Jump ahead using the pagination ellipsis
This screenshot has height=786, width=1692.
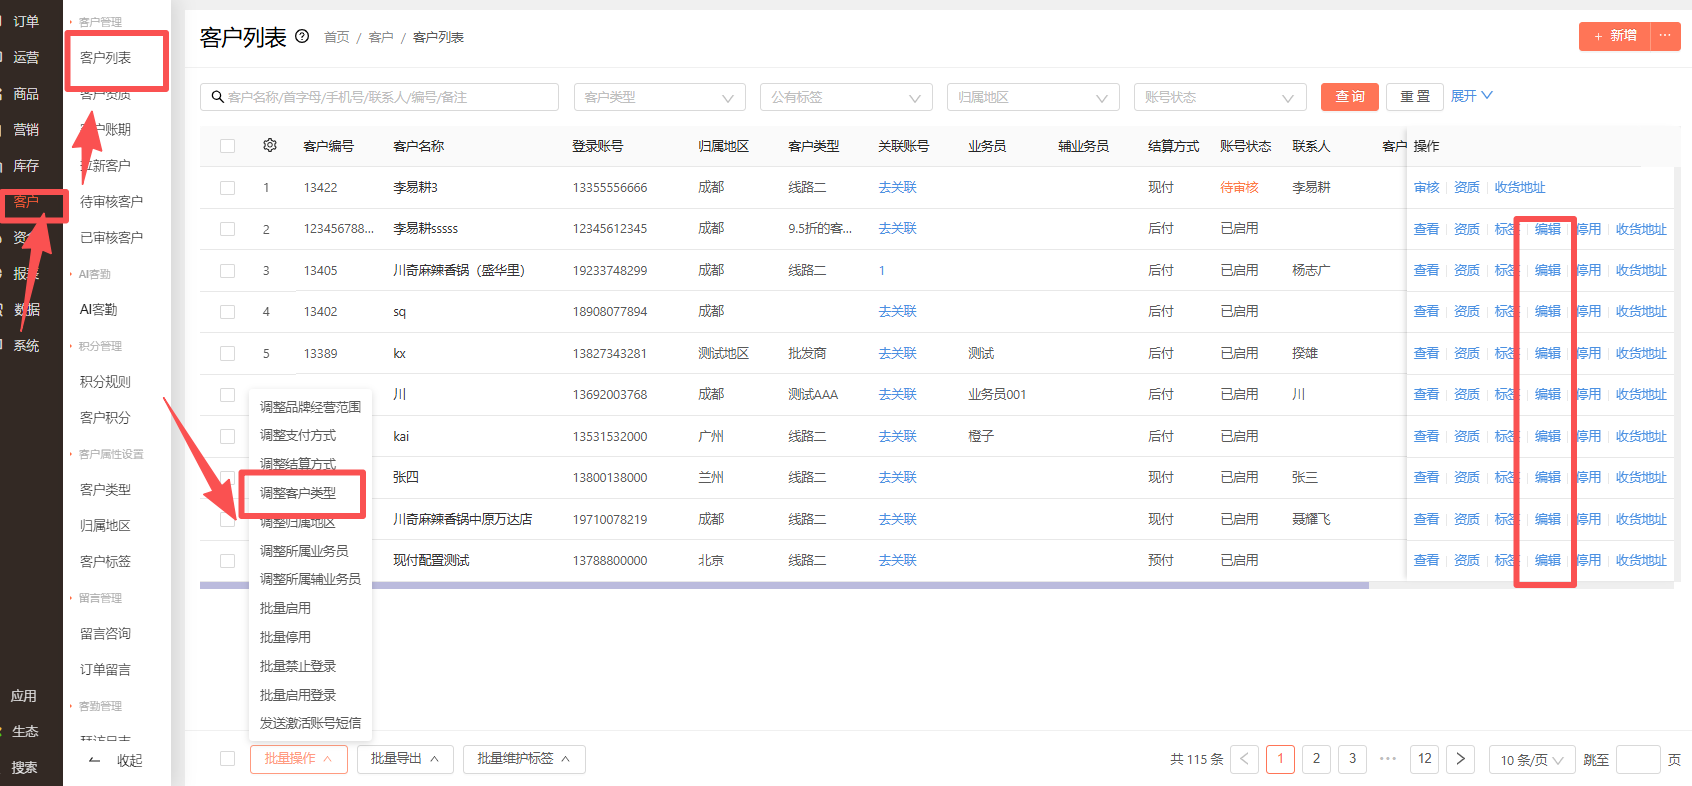click(x=1388, y=759)
